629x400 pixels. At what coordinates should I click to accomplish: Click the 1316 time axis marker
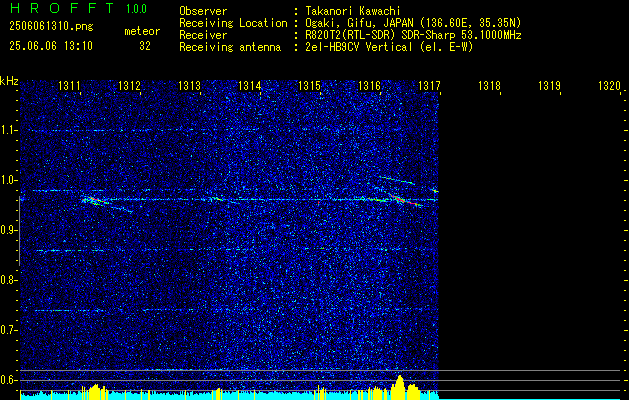coord(369,85)
